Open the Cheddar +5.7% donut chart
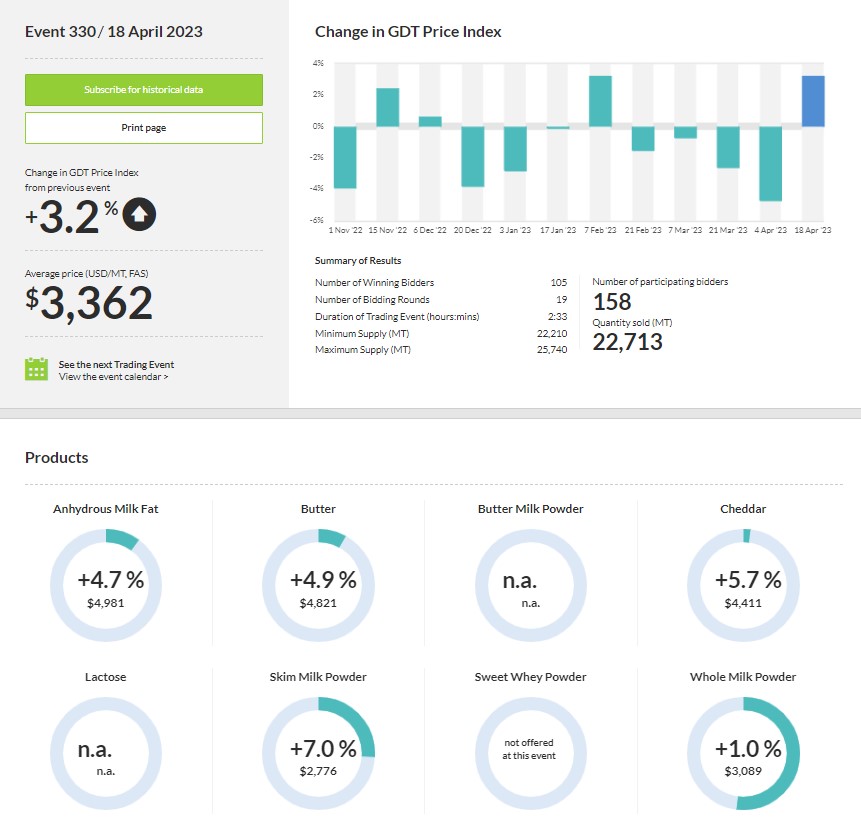Image resolution: width=861 pixels, height=832 pixels. pos(743,585)
